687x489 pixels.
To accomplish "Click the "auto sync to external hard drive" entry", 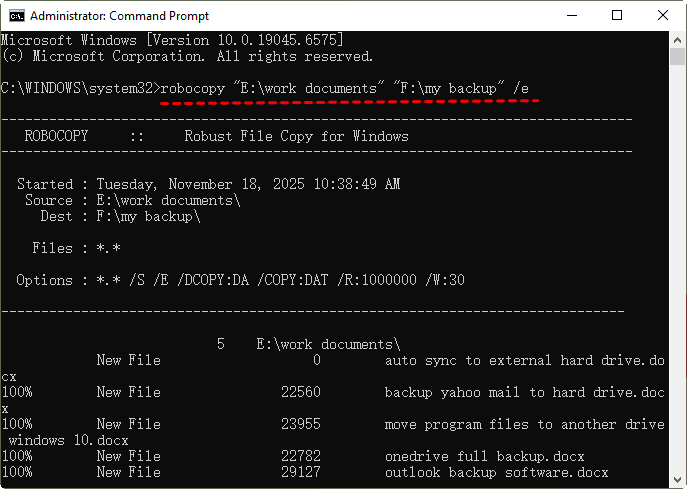I will click(x=524, y=360).
